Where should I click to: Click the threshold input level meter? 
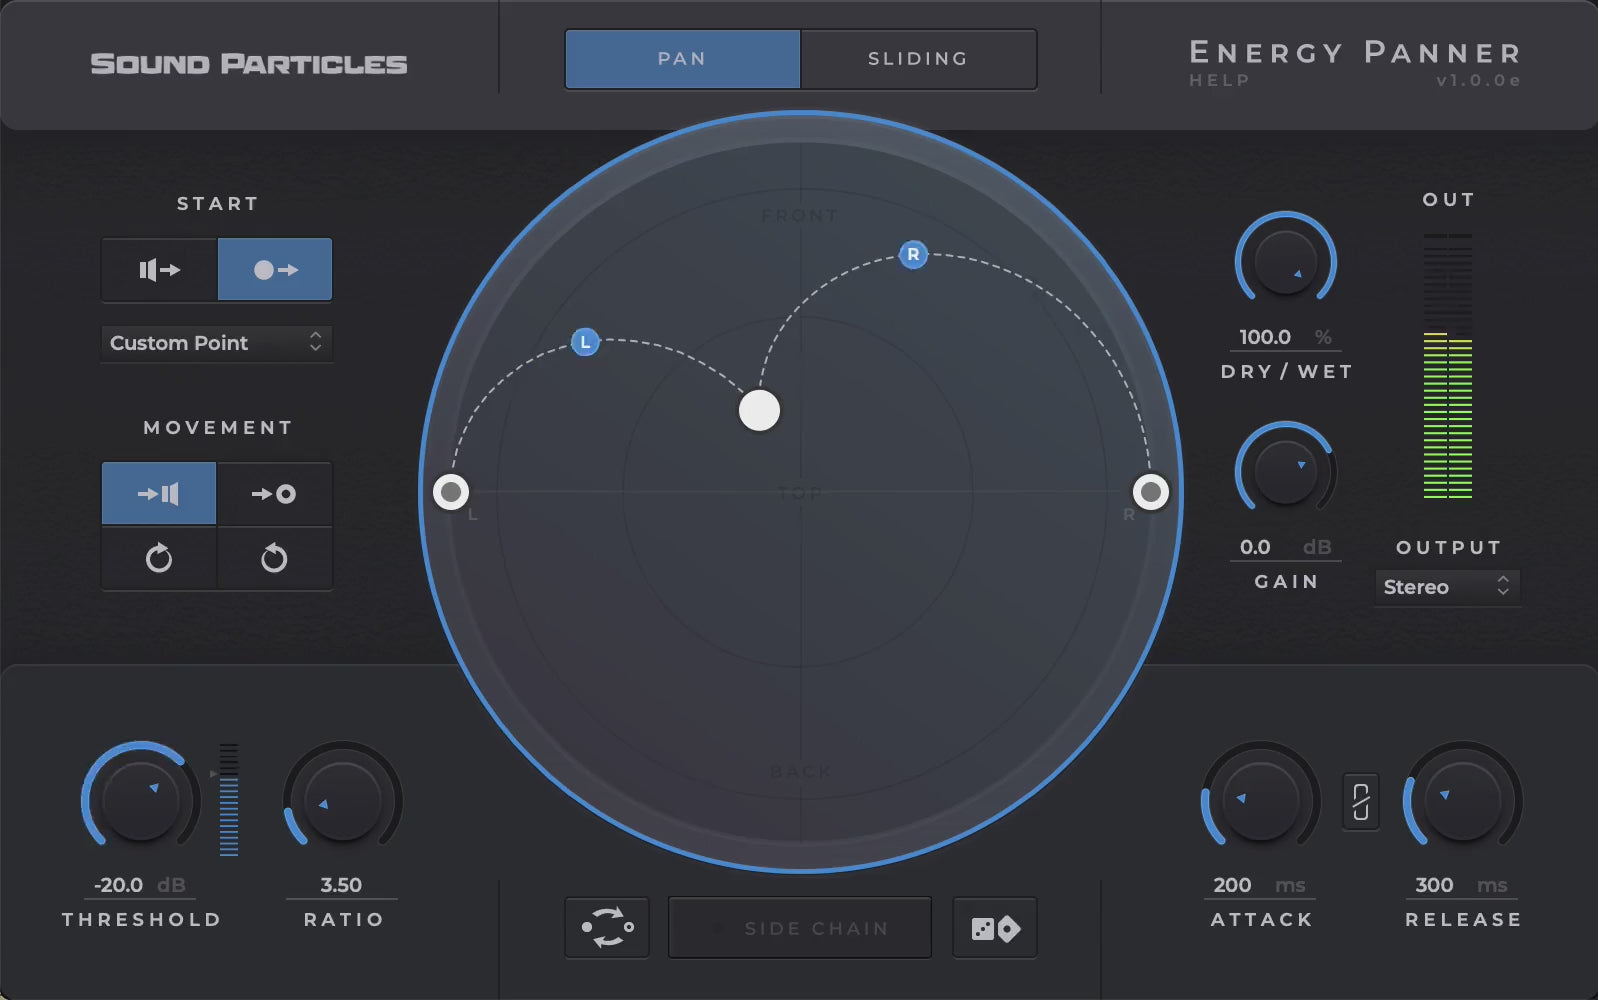[x=229, y=799]
